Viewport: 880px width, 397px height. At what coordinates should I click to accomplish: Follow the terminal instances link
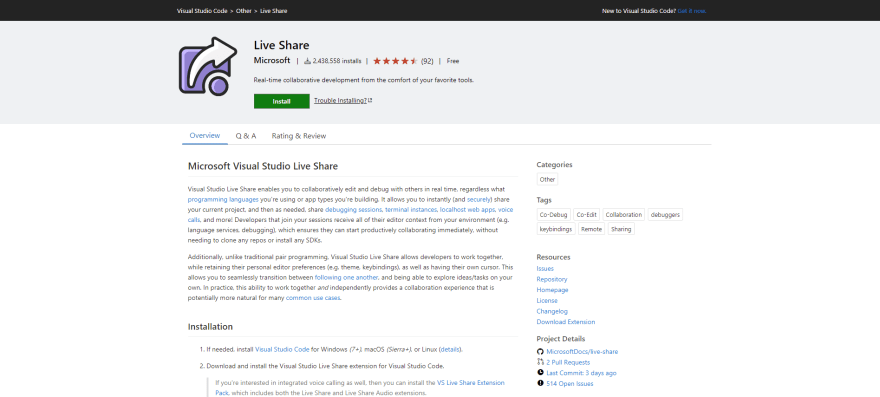[x=411, y=209]
